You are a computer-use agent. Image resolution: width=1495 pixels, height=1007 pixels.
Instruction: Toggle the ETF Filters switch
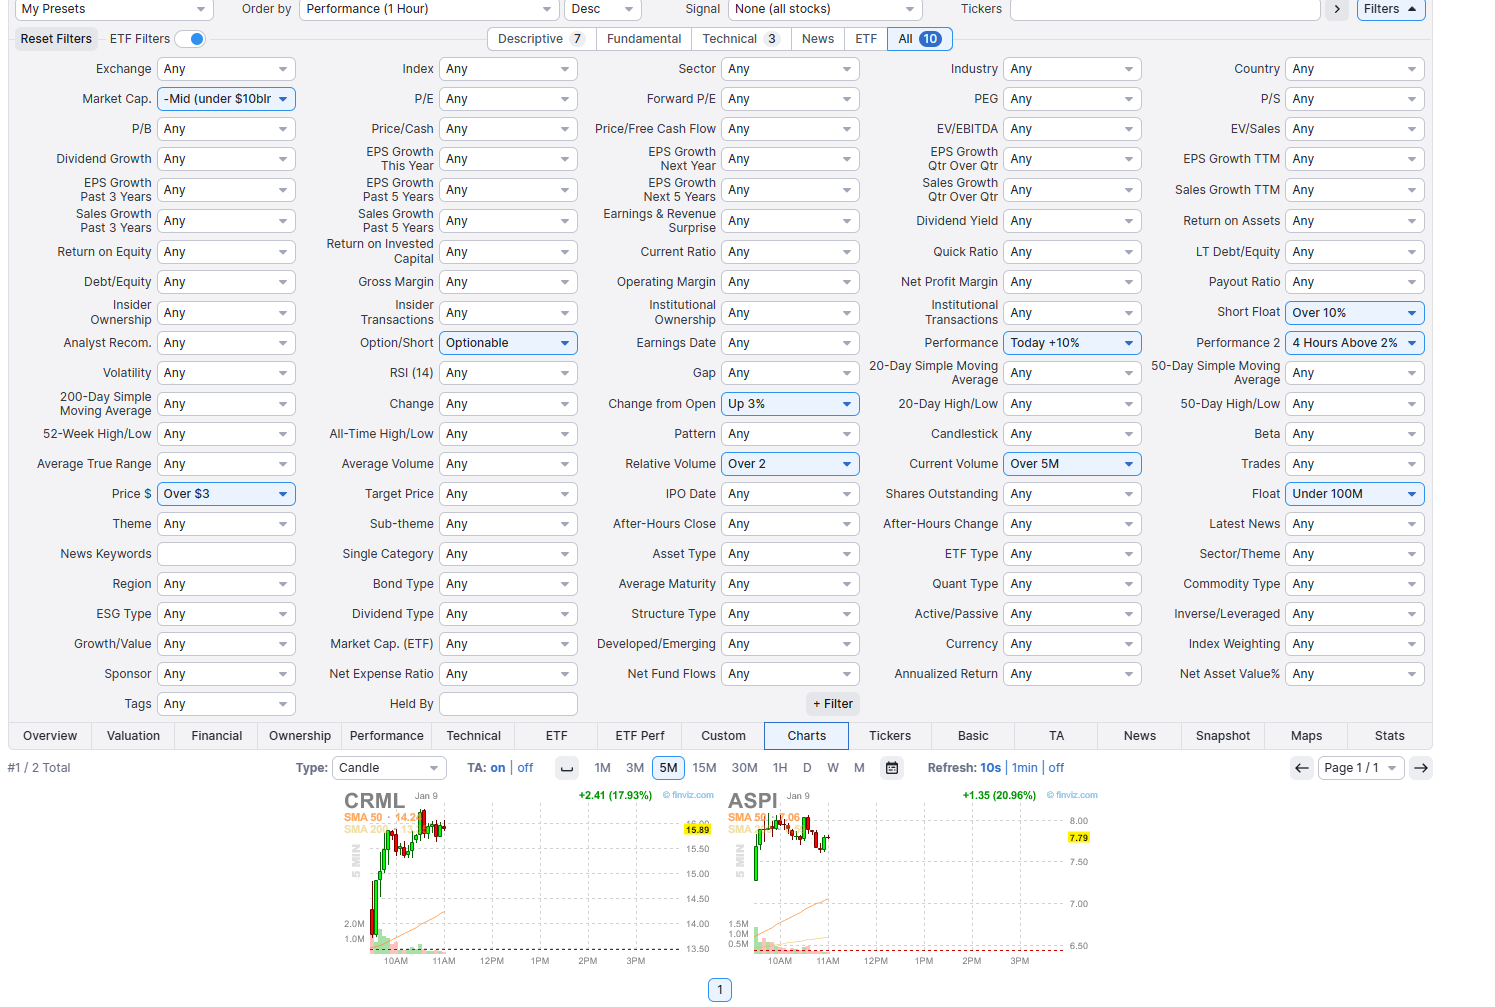pyautogui.click(x=190, y=39)
